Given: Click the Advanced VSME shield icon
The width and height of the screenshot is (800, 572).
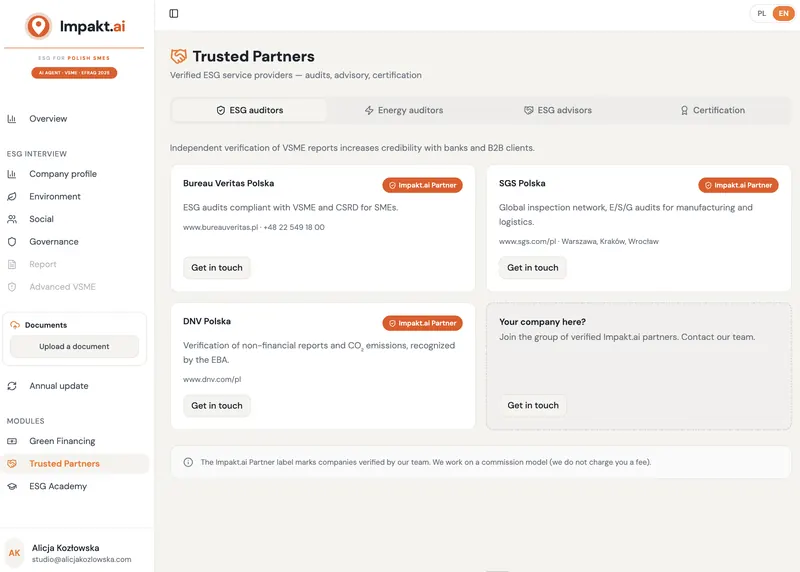Looking at the screenshot, I should 12,287.
